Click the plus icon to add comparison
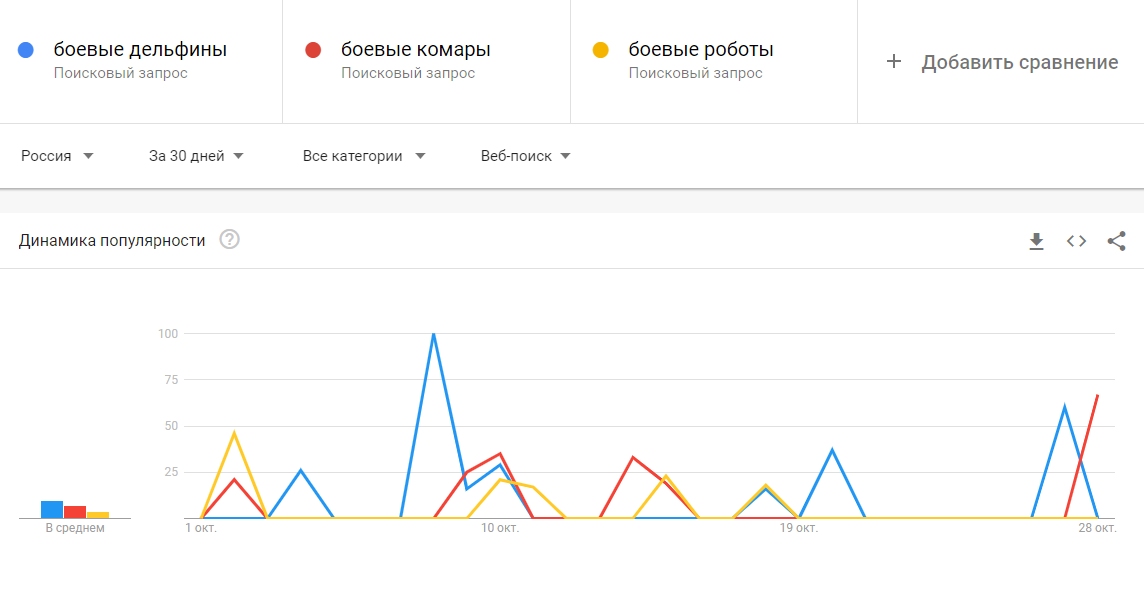1144x604 pixels. point(894,62)
